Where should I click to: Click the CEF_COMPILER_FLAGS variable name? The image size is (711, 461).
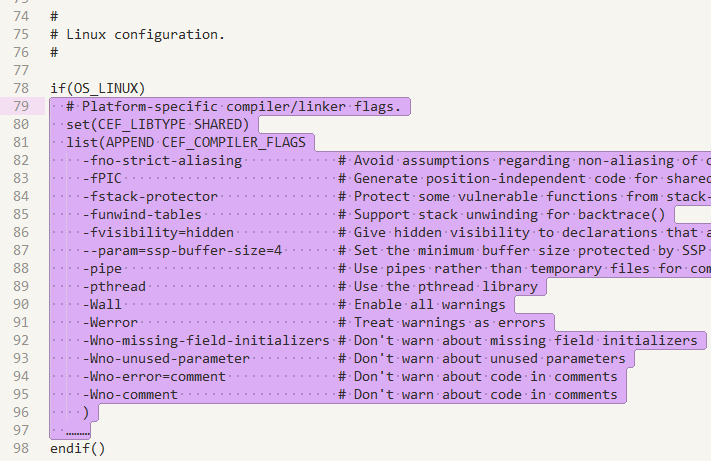(x=242, y=142)
